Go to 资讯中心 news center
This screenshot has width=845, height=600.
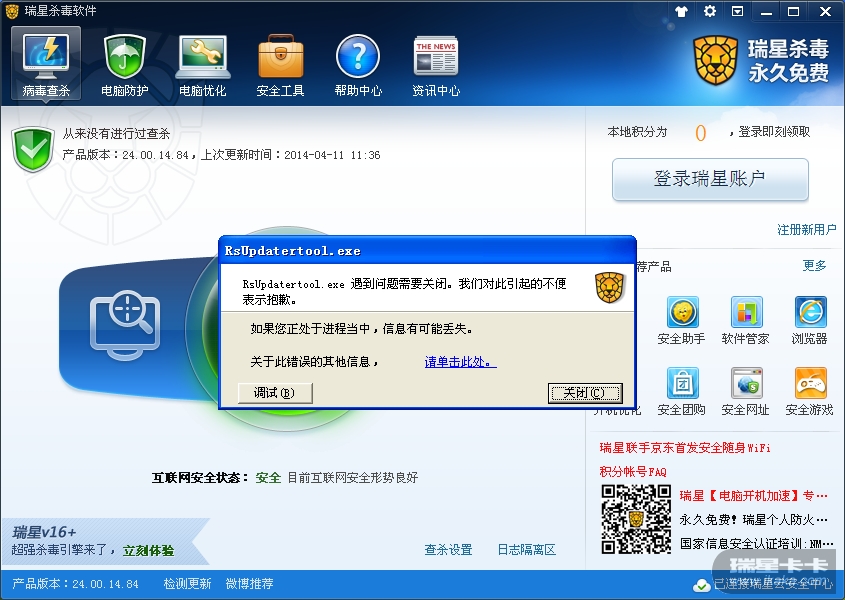(x=436, y=64)
